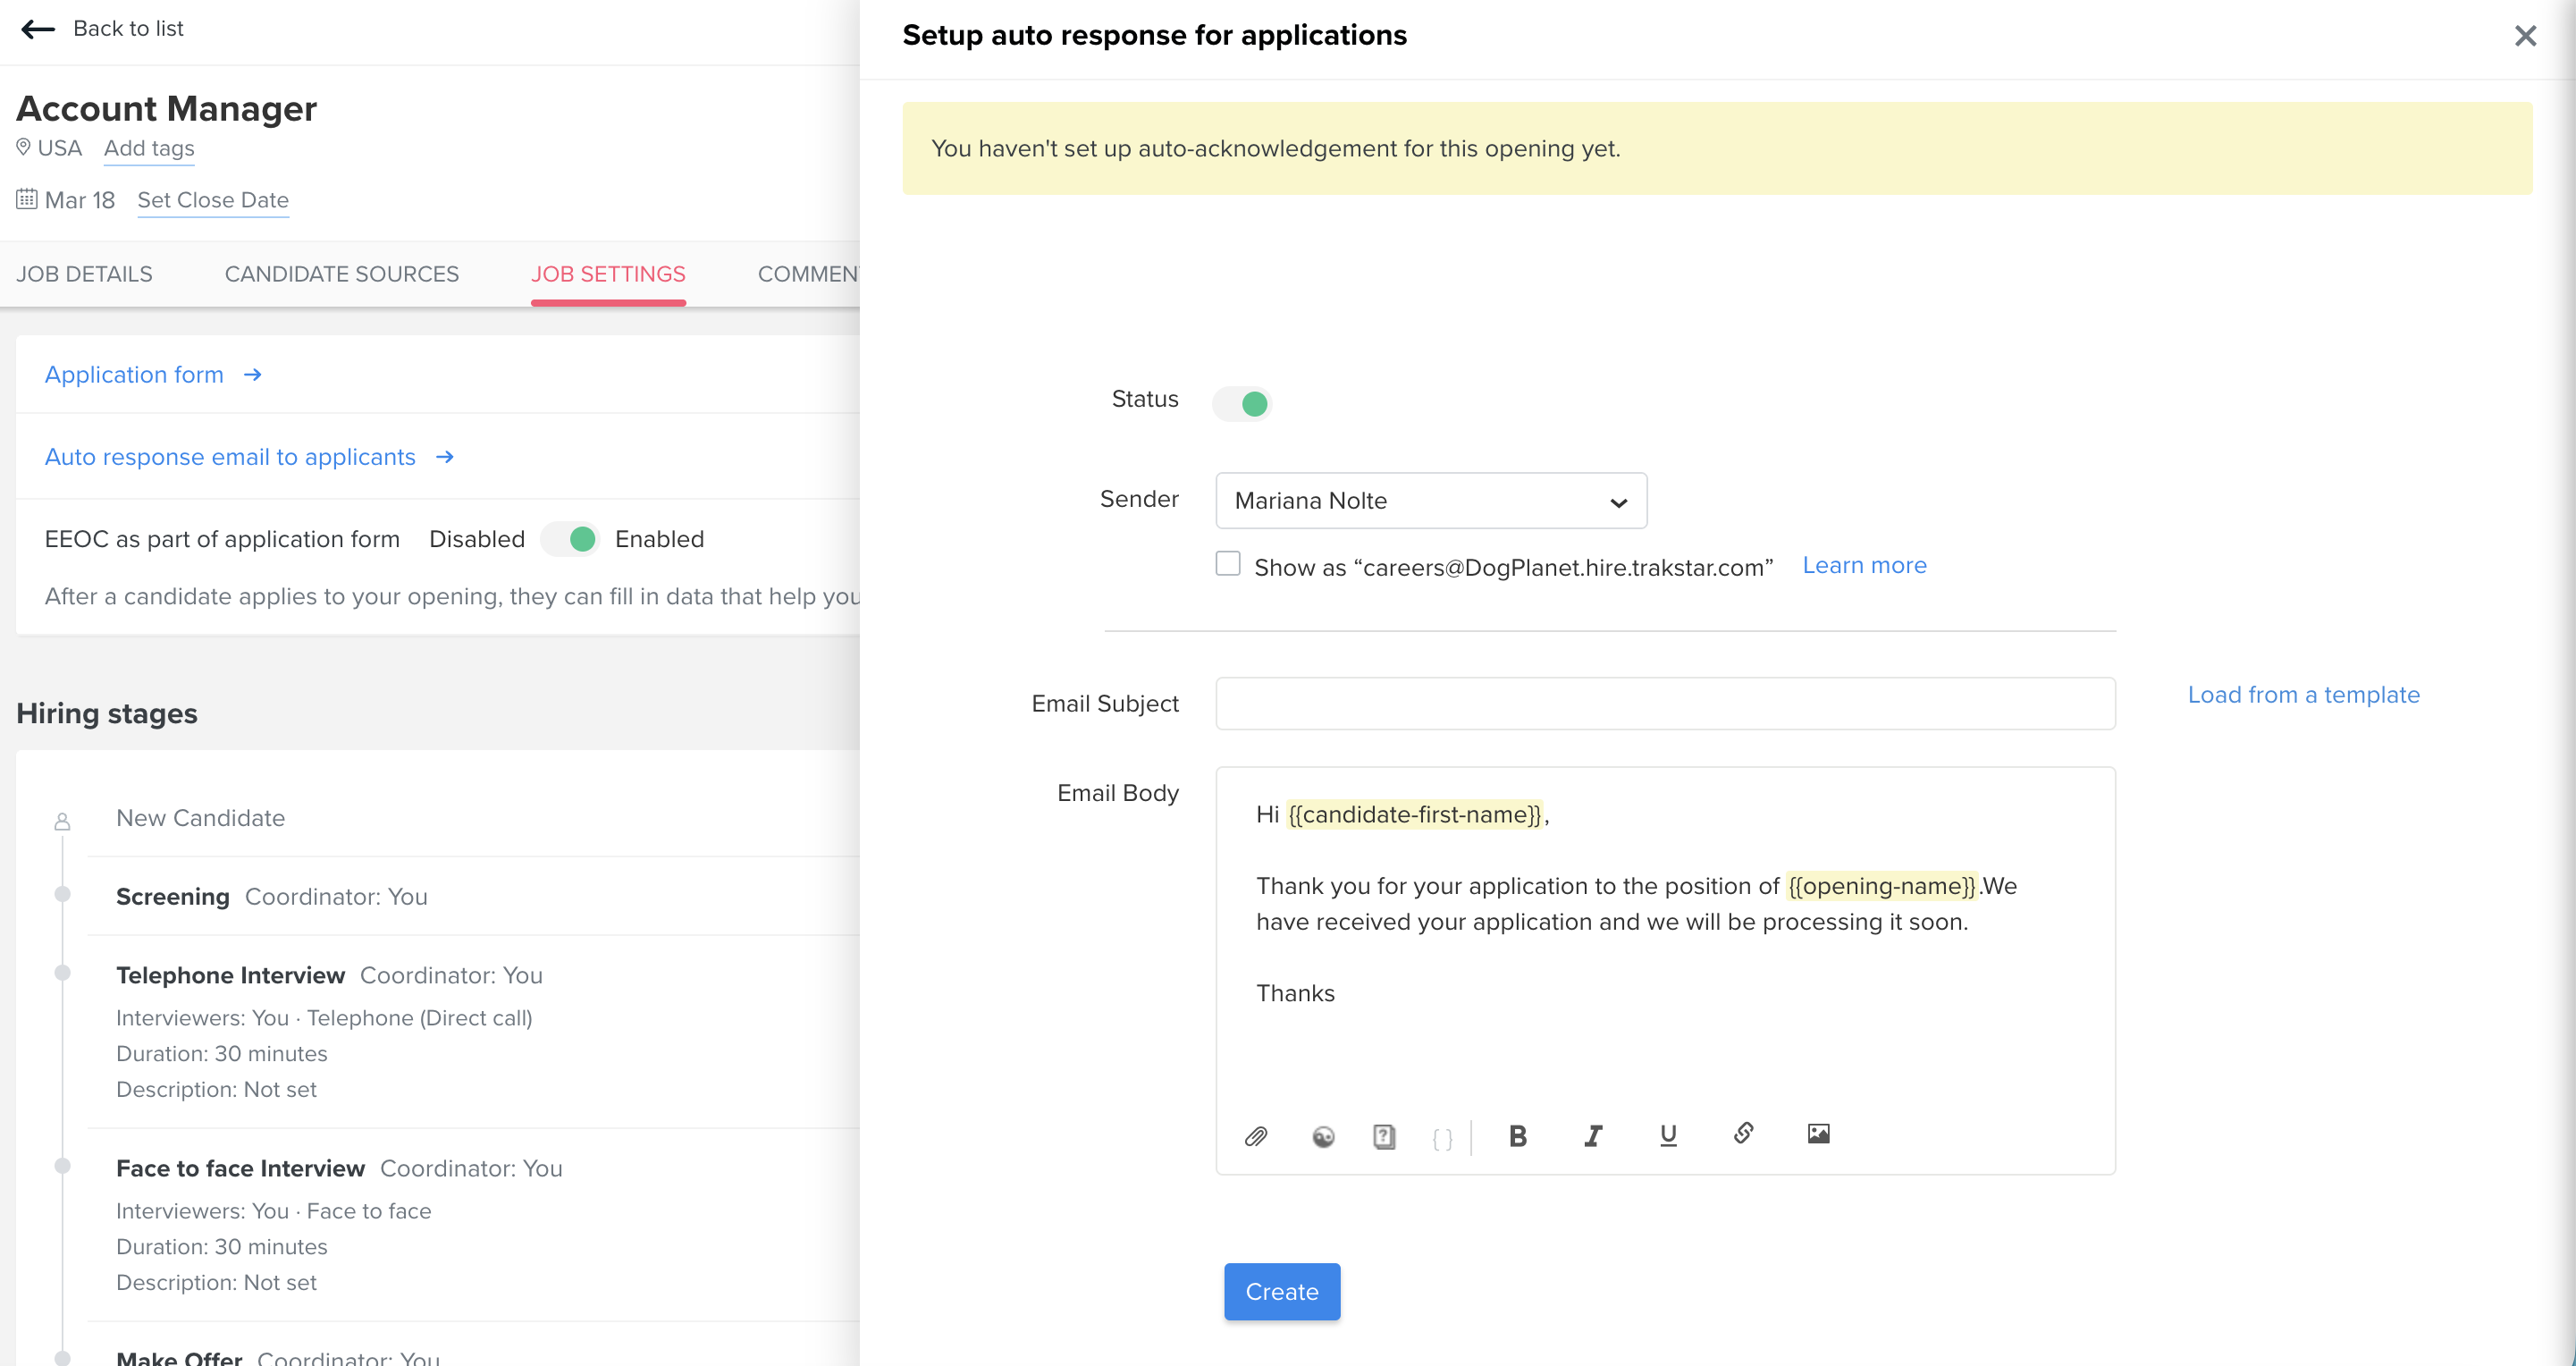Open Auto response email to applicants link
This screenshot has width=2576, height=1366.
(230, 457)
